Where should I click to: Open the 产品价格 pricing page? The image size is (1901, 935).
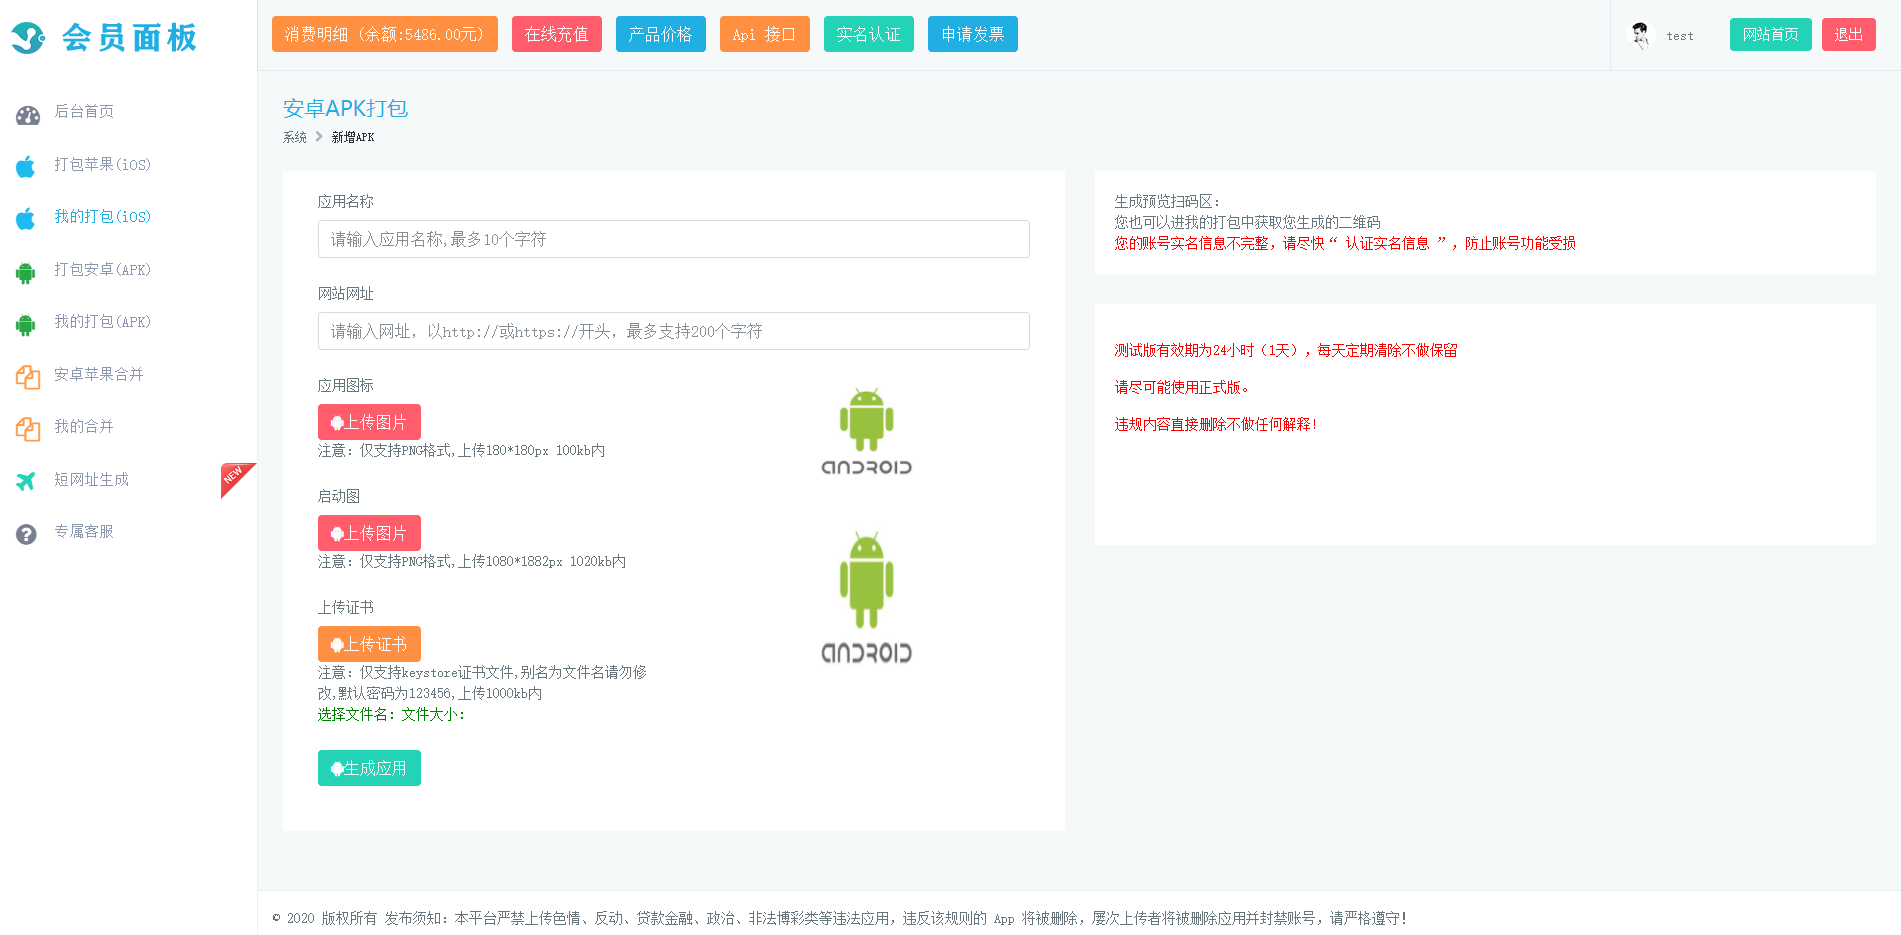click(x=660, y=34)
